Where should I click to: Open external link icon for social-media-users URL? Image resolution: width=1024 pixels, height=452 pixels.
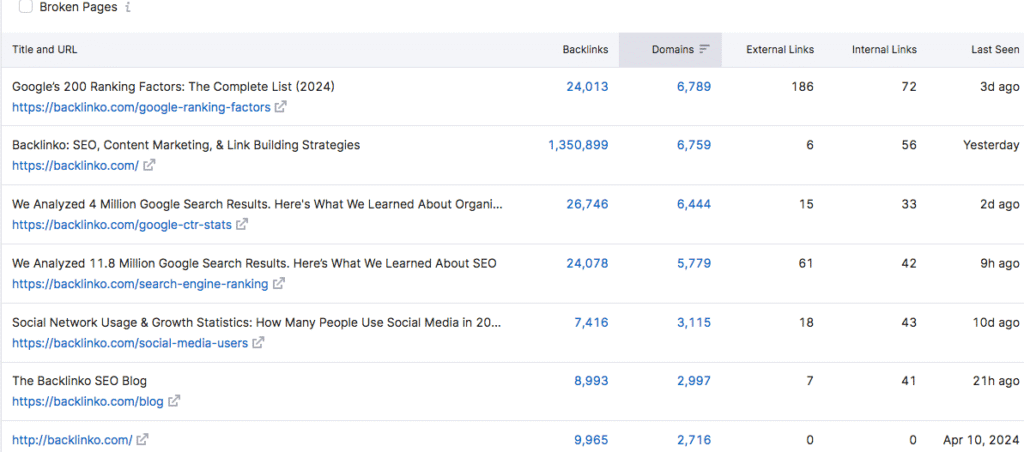click(258, 343)
